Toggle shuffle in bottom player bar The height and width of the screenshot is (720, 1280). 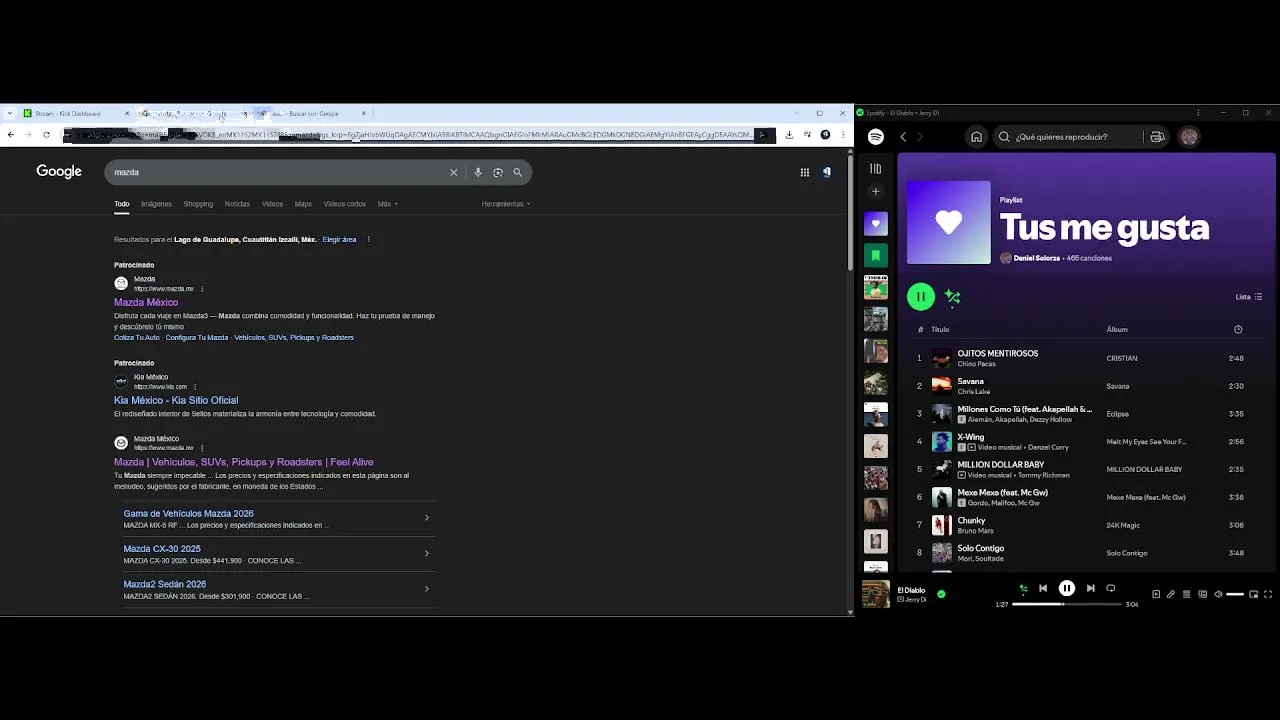pos(1022,589)
